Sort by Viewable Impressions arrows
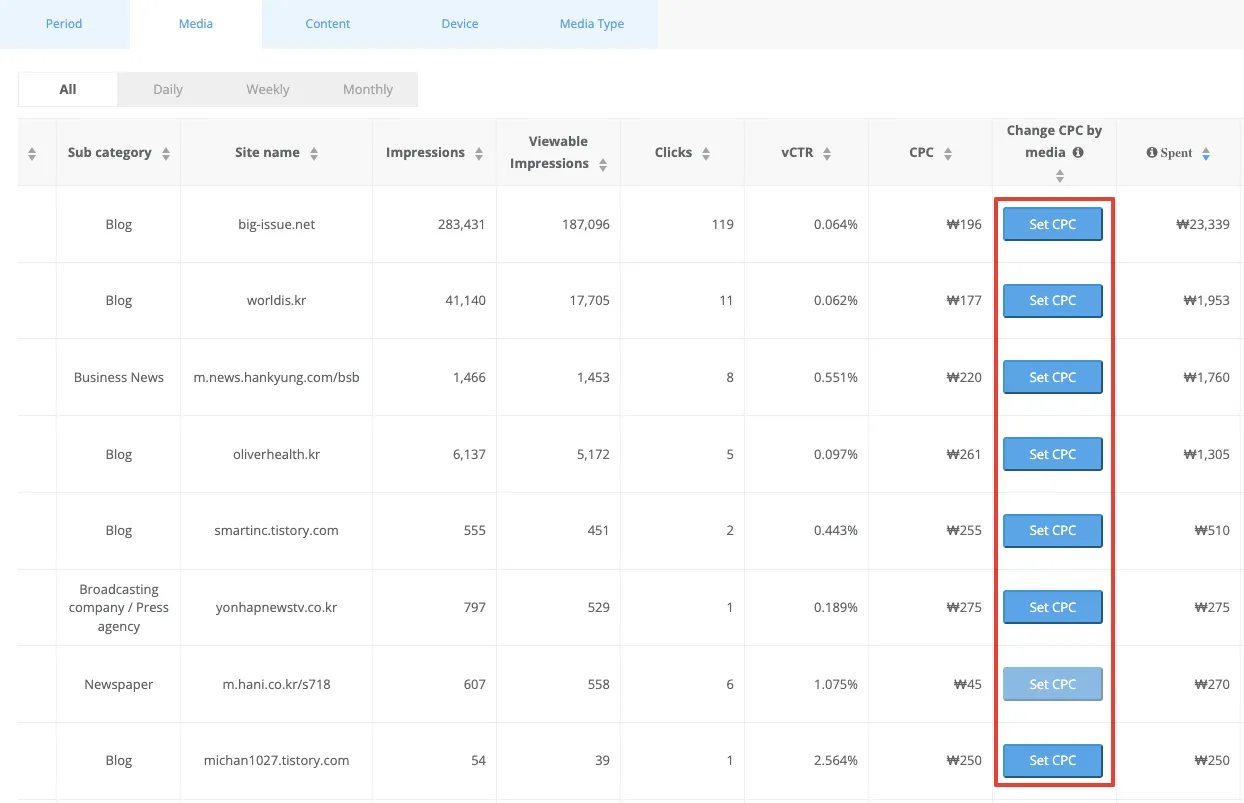The image size is (1244, 803). pyautogui.click(x=603, y=165)
